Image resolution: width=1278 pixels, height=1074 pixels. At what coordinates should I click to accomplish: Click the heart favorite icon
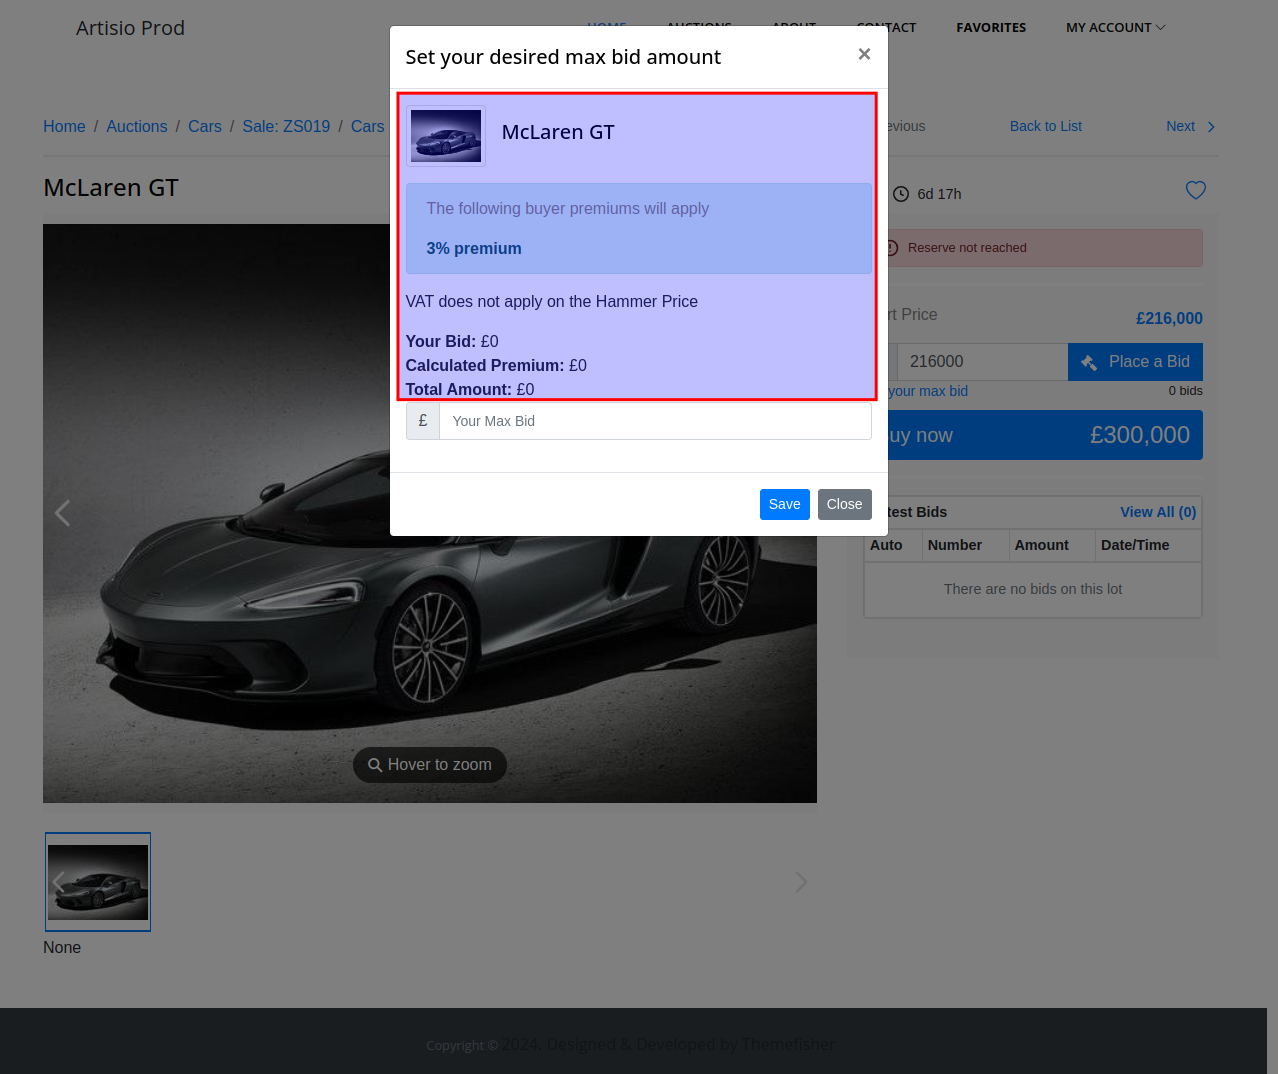1195,190
